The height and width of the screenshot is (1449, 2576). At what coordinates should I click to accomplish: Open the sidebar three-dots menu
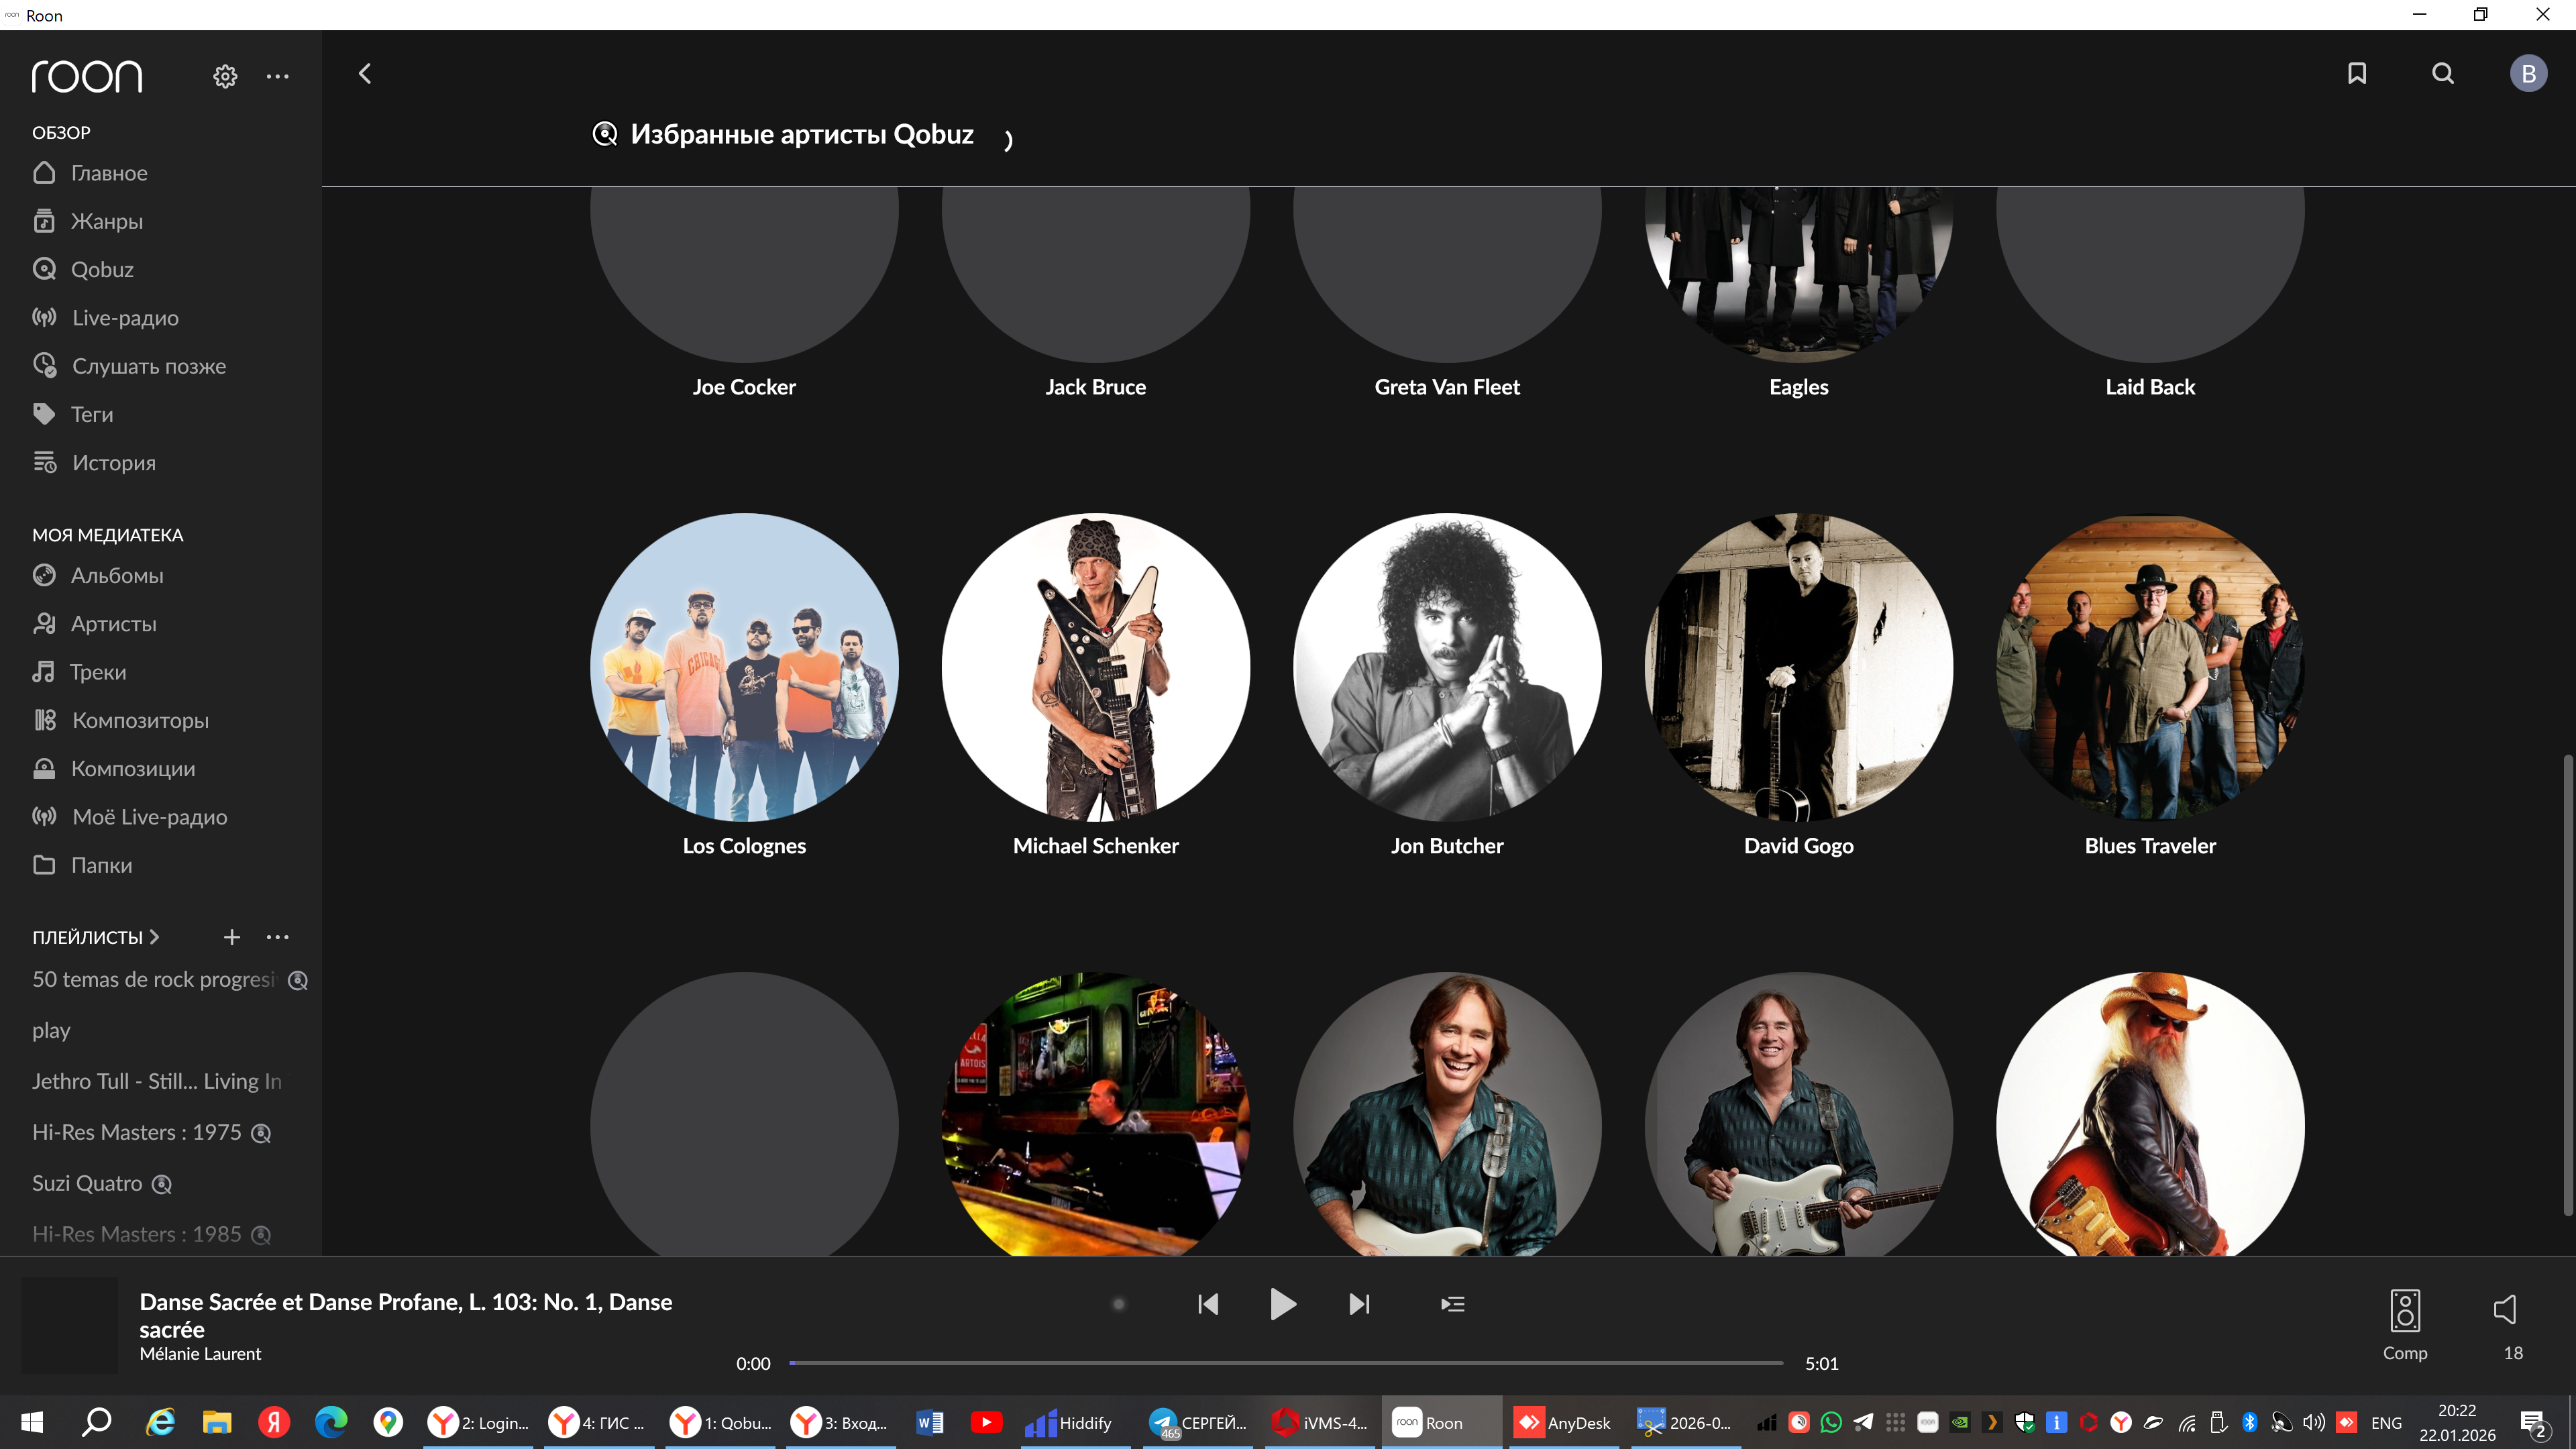point(278,76)
